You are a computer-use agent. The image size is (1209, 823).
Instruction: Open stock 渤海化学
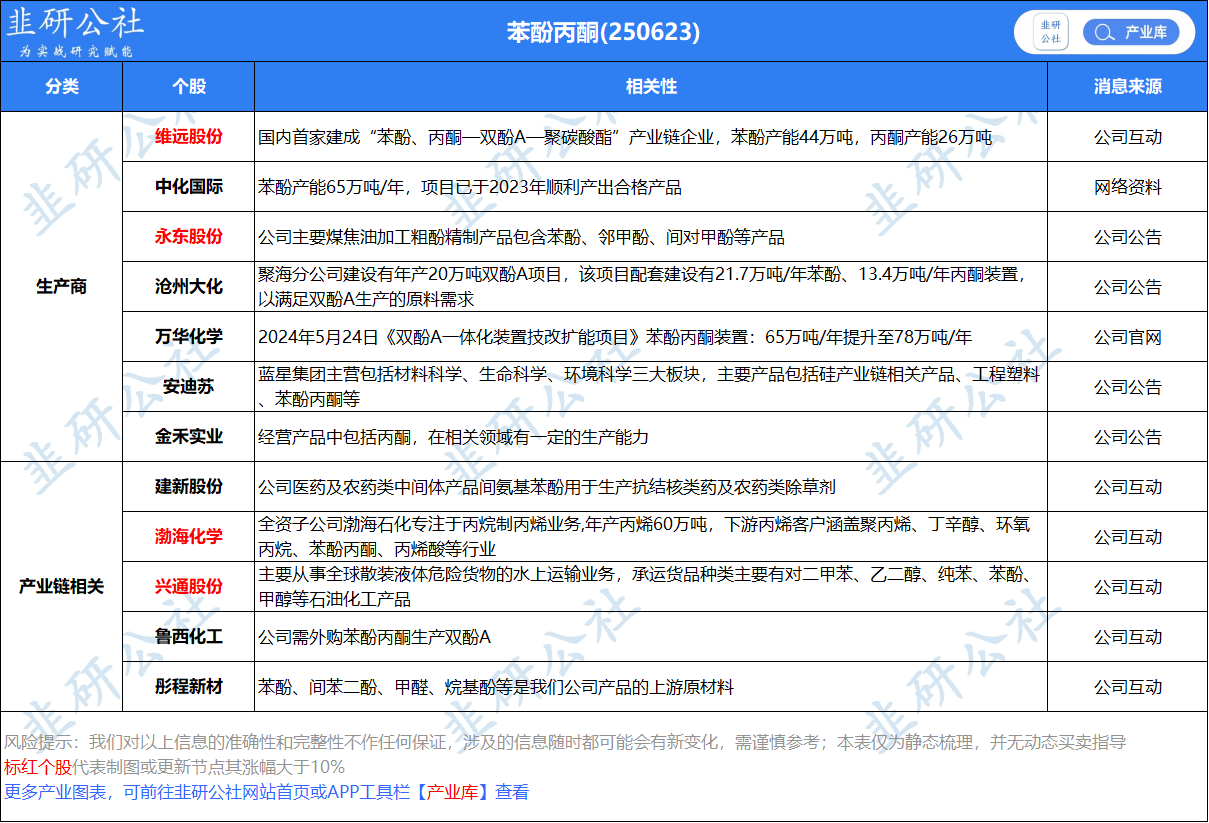[x=189, y=537]
